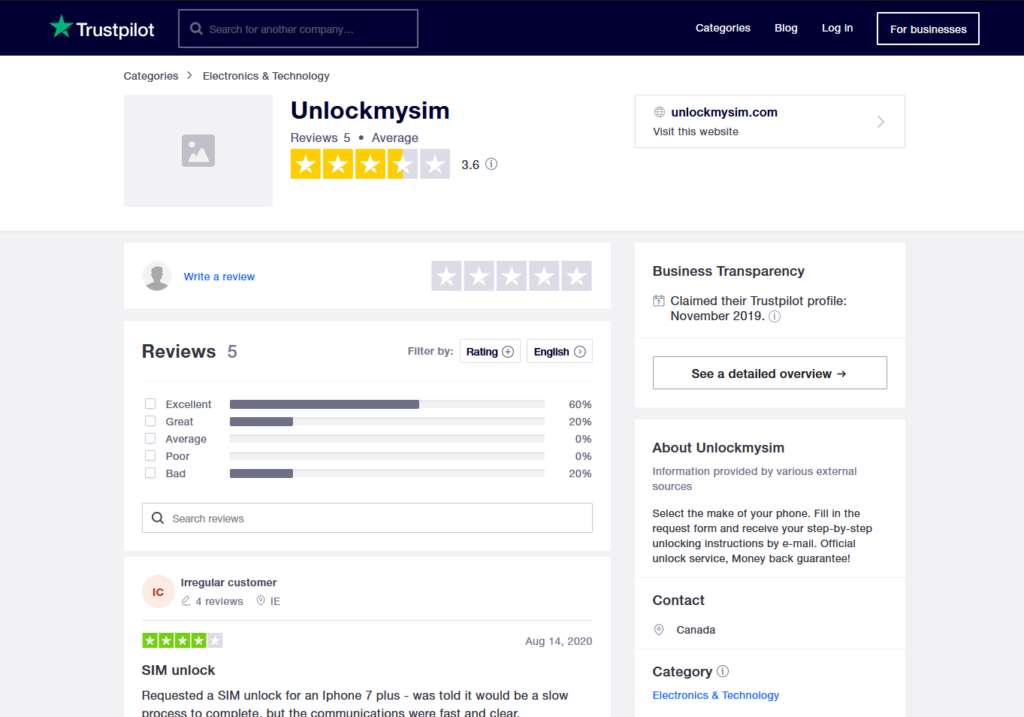
Task: Click the magnifier icon in Search reviews
Action: [x=158, y=518]
